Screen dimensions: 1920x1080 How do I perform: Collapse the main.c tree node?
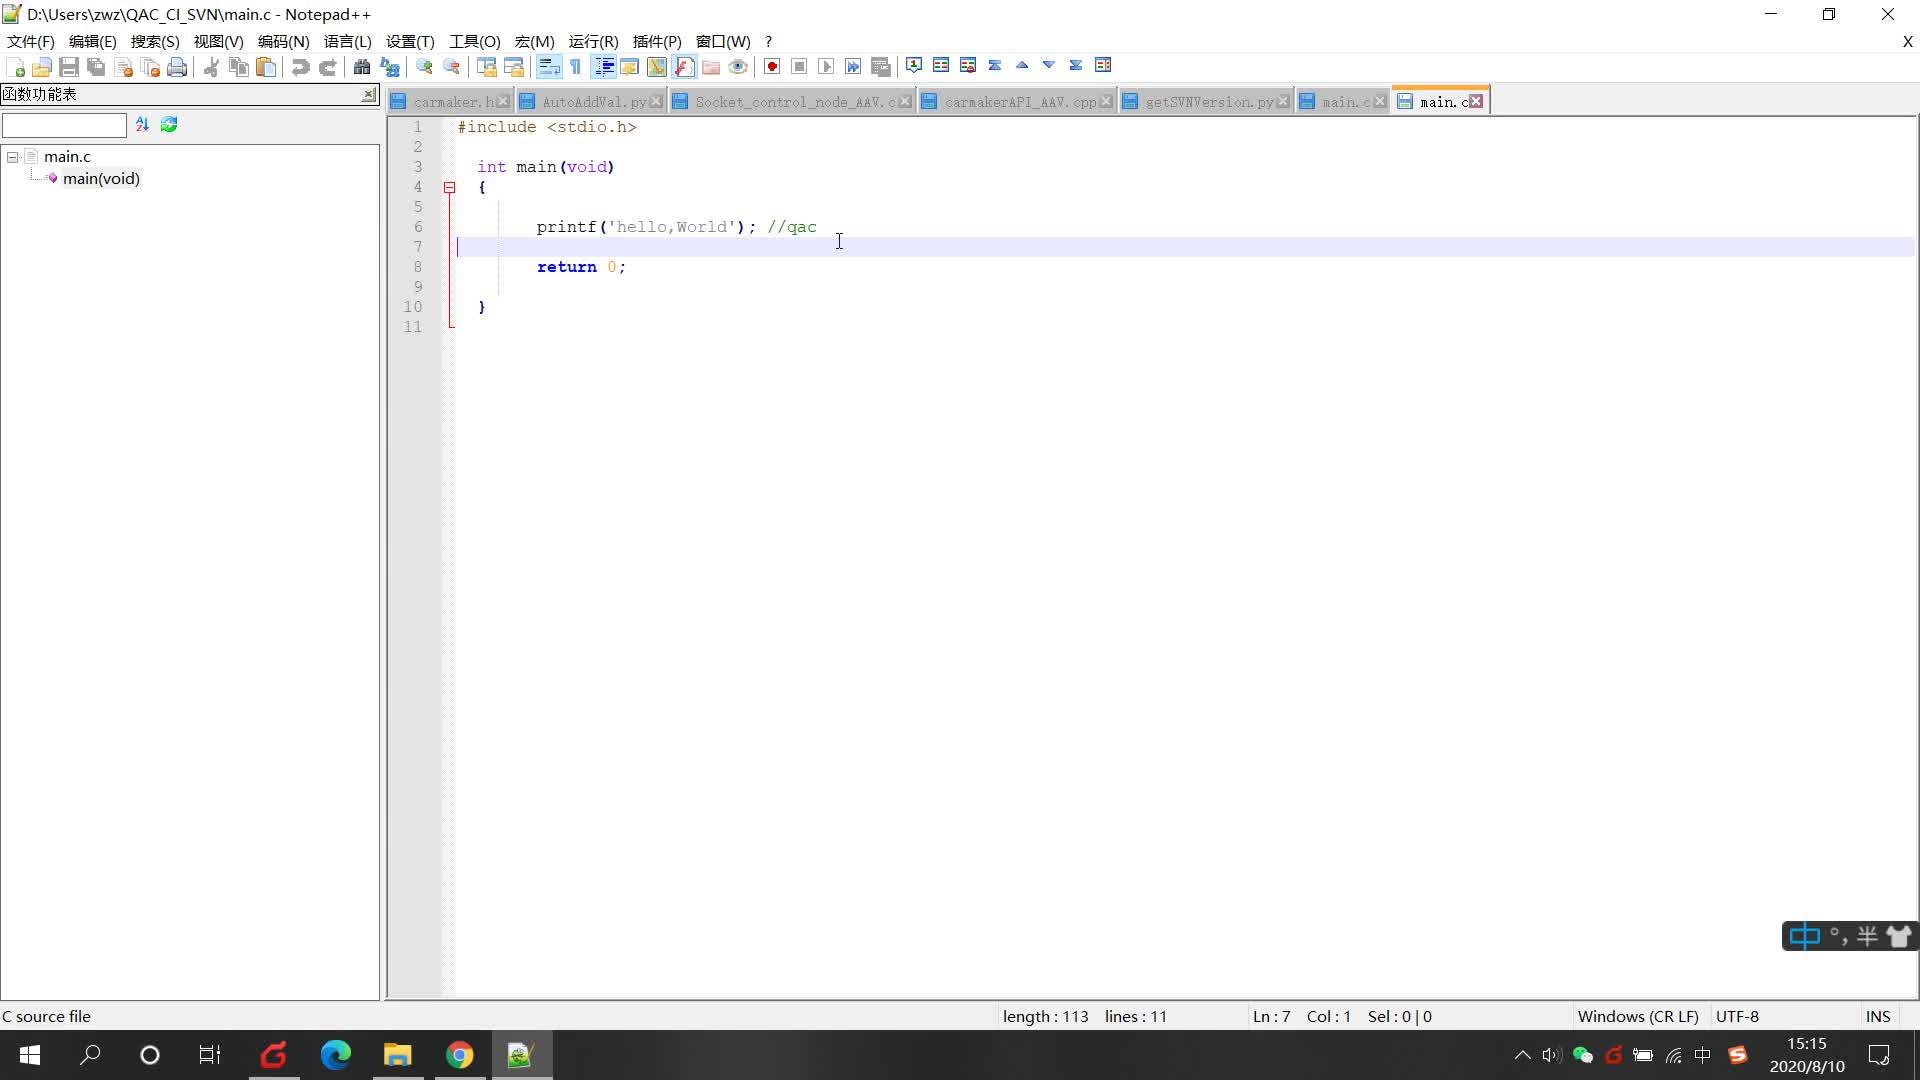click(x=13, y=157)
